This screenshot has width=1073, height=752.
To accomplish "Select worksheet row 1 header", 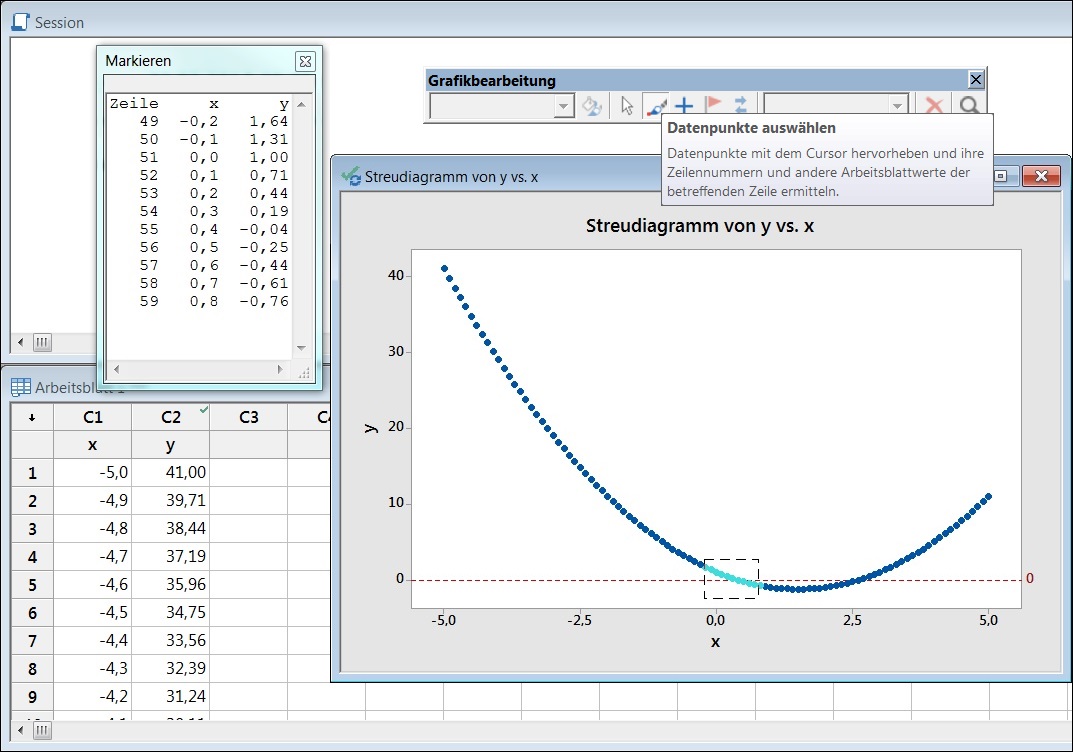I will click(32, 473).
